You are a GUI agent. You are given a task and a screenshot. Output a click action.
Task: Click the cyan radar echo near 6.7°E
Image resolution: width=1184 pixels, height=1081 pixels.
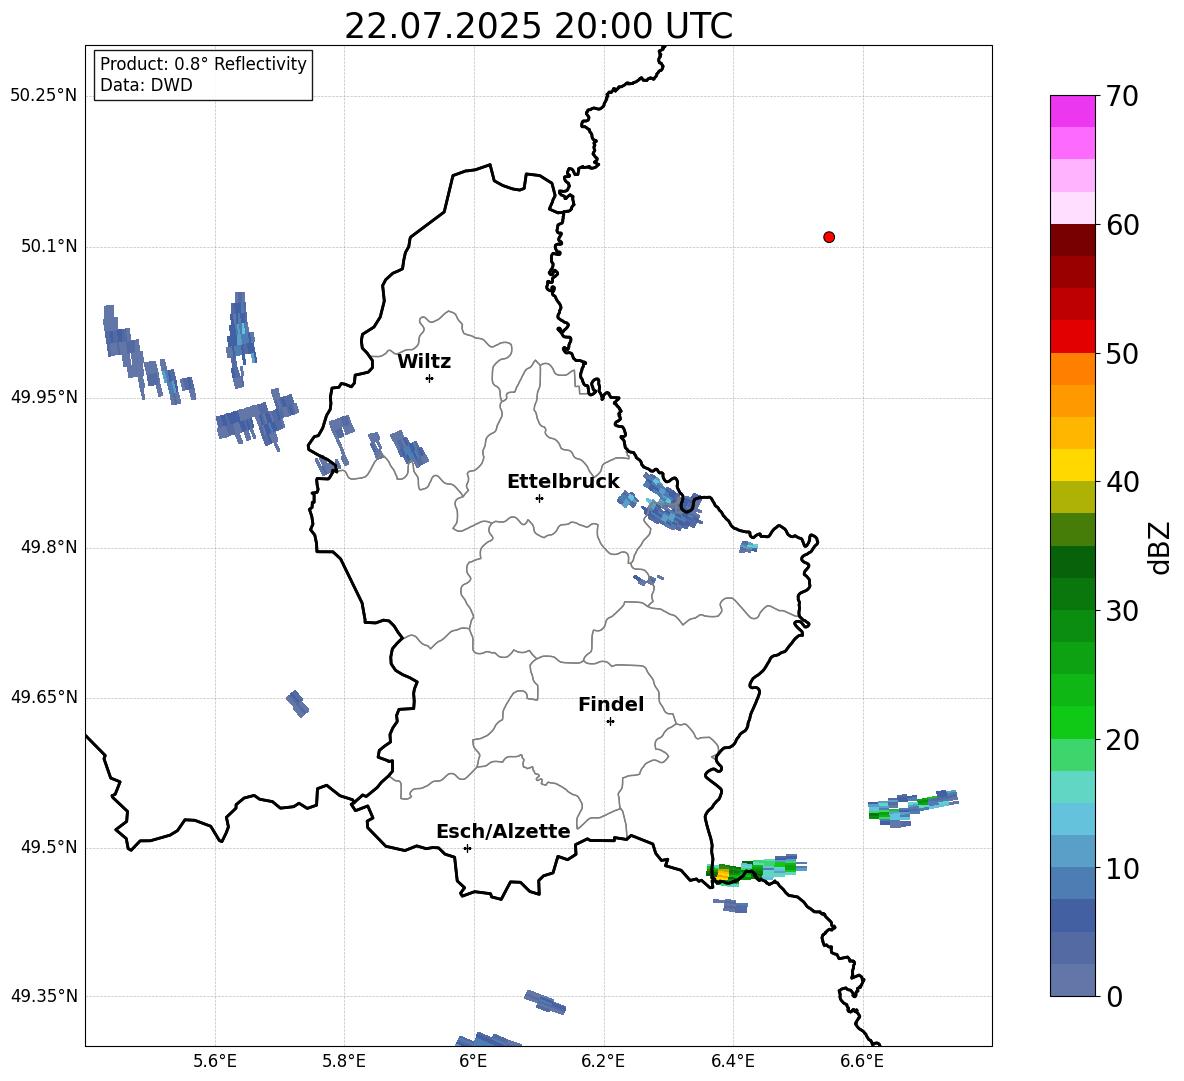pyautogui.click(x=913, y=807)
